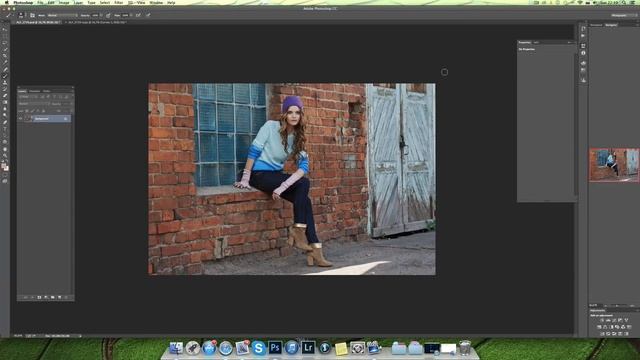This screenshot has width=640, height=360.
Task: Click the new adjustment layer icon in Layers panel
Action: pyautogui.click(x=46, y=297)
